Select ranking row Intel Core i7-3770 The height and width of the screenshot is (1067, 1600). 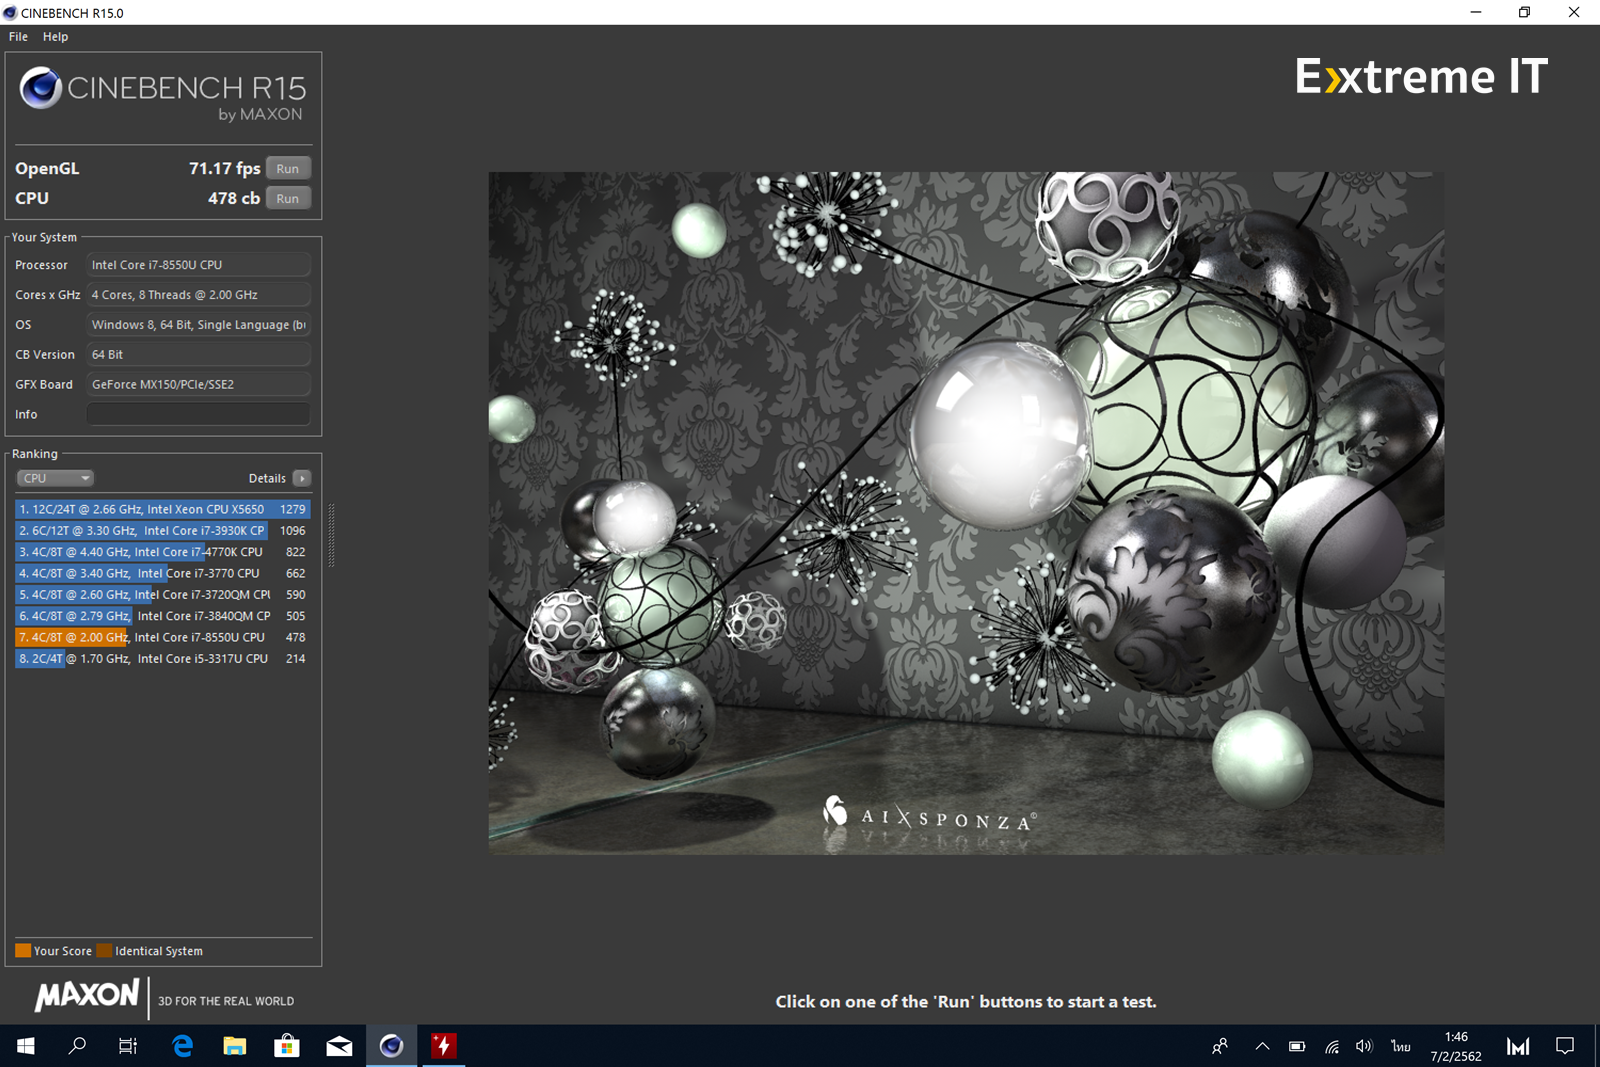point(162,573)
